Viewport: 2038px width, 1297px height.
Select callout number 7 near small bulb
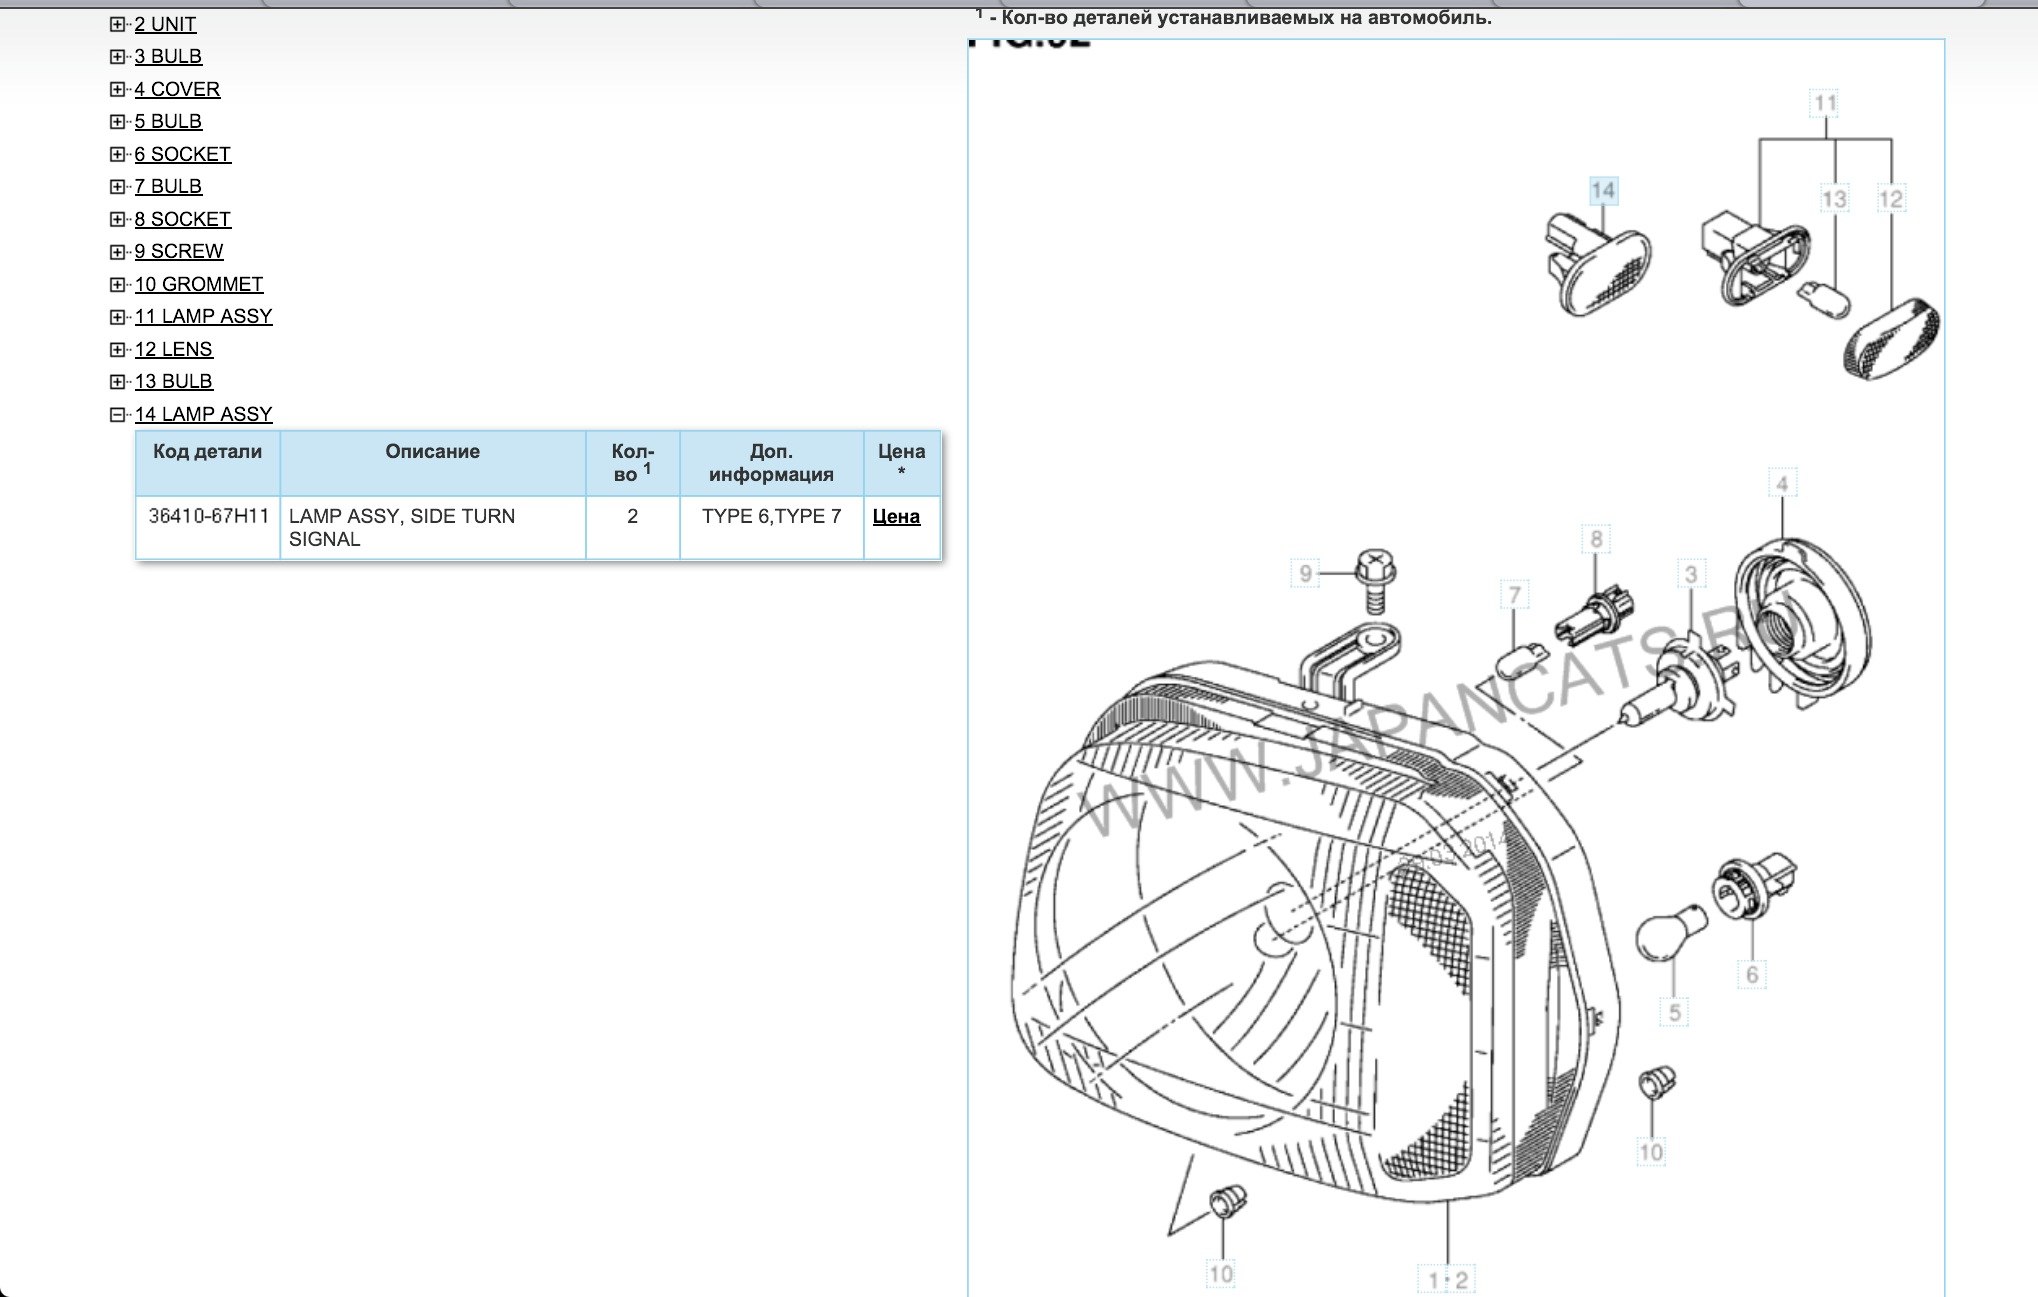point(1514,596)
